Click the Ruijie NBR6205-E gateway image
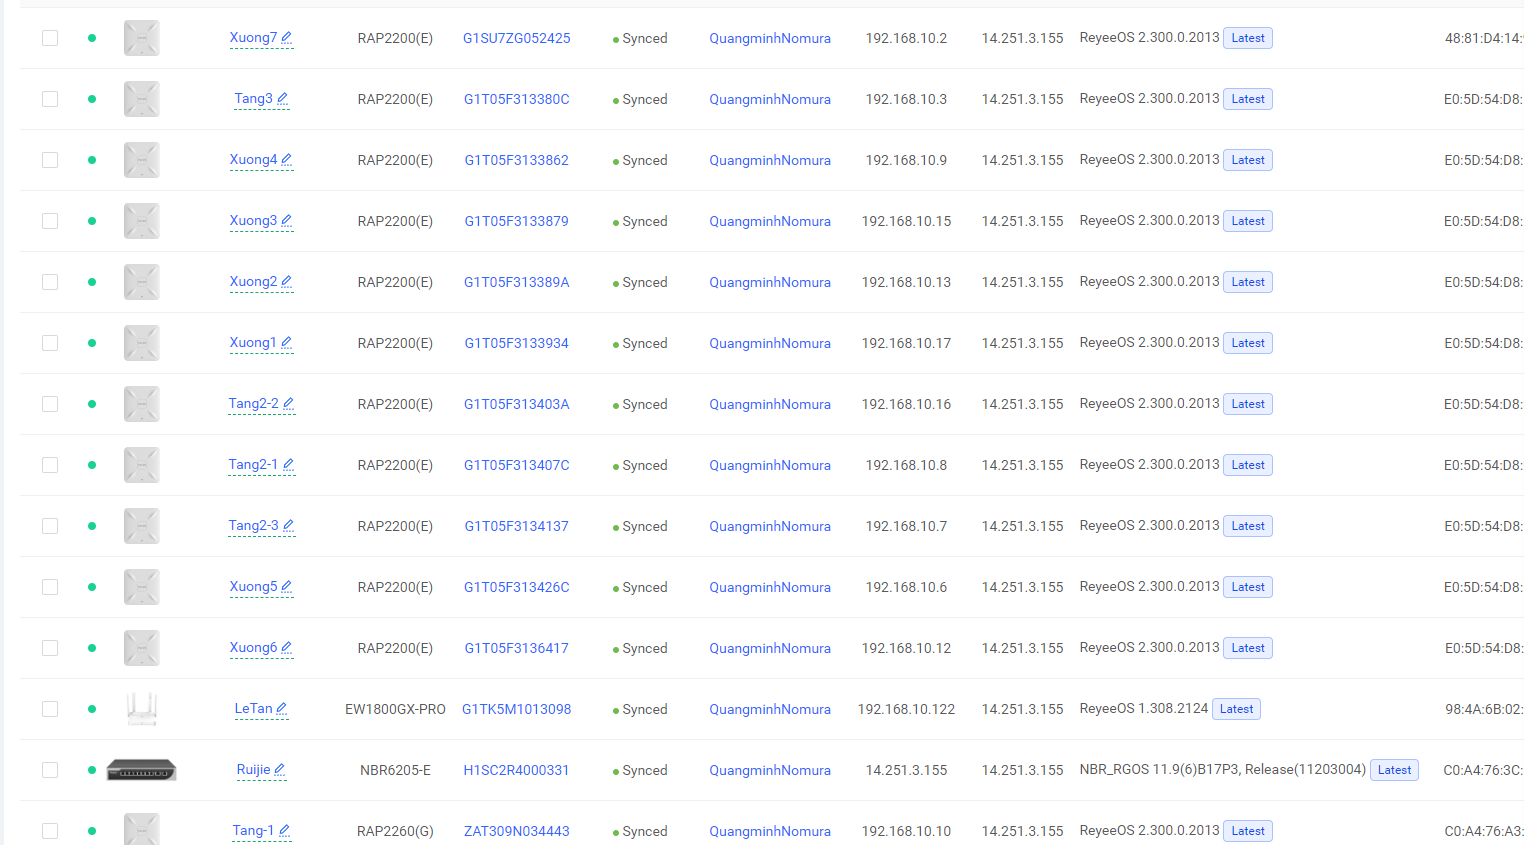 [142, 770]
